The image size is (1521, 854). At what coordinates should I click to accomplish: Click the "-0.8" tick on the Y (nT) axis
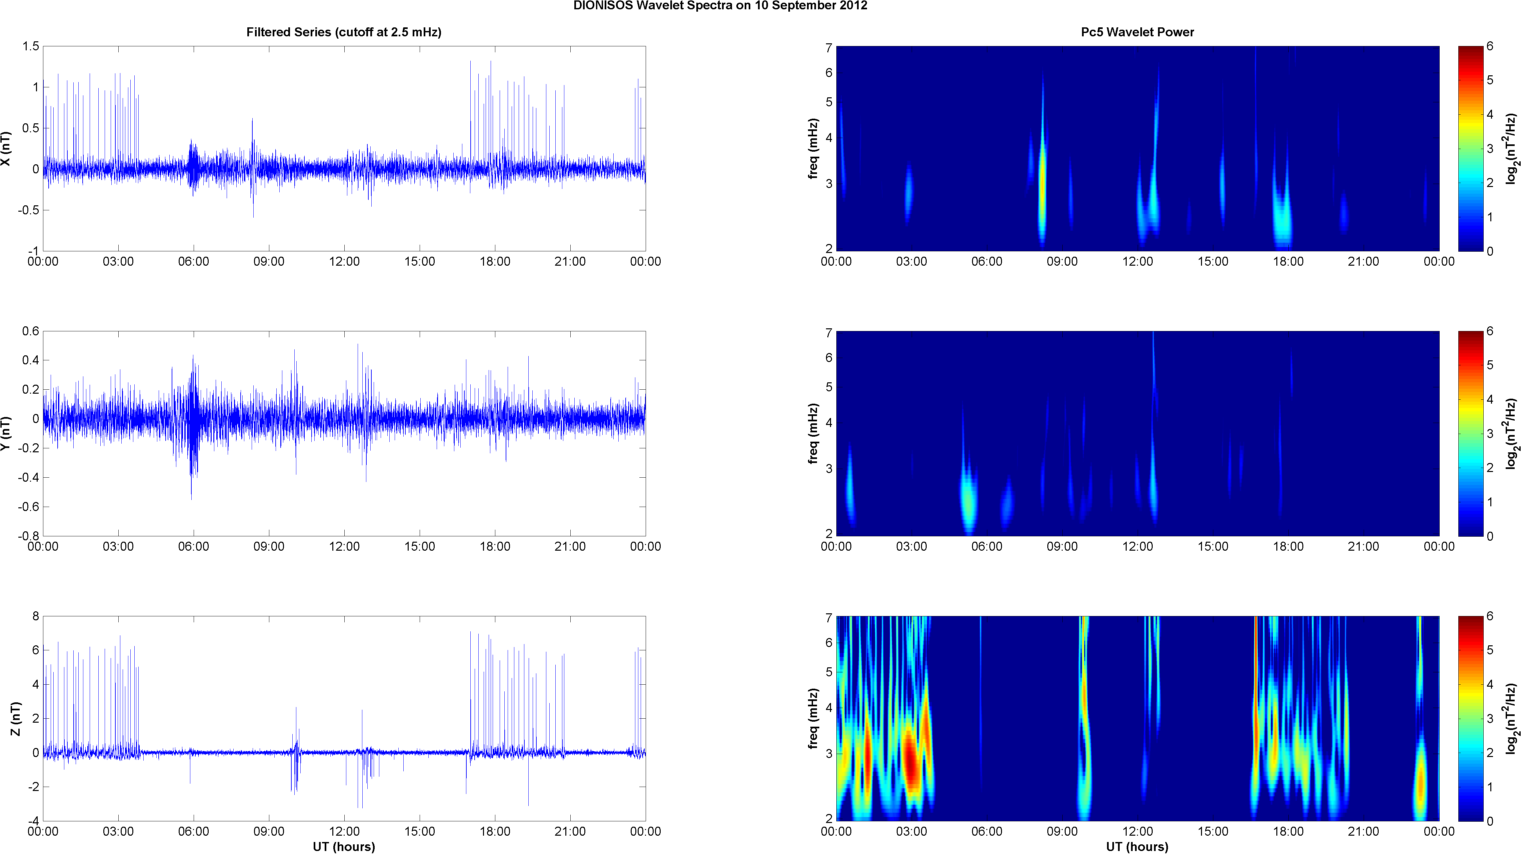pos(28,536)
